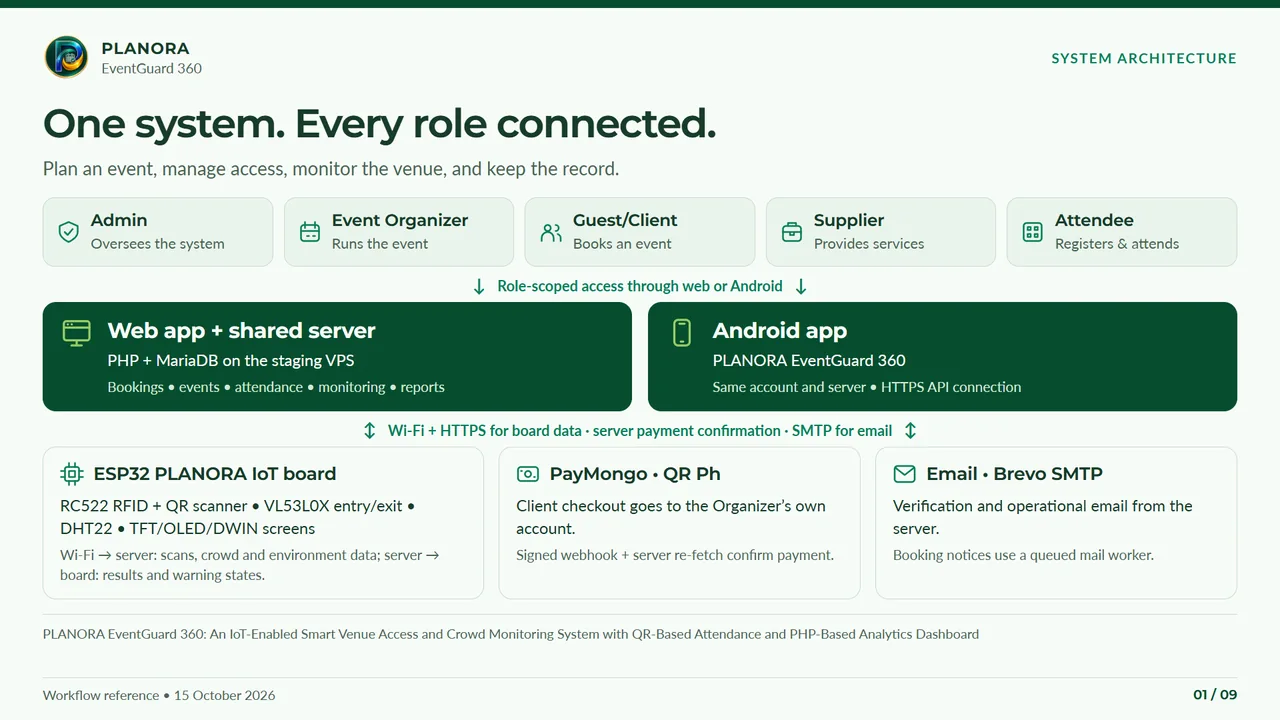Click the ESP32 chip icon
The width and height of the screenshot is (1280, 720).
tap(72, 474)
